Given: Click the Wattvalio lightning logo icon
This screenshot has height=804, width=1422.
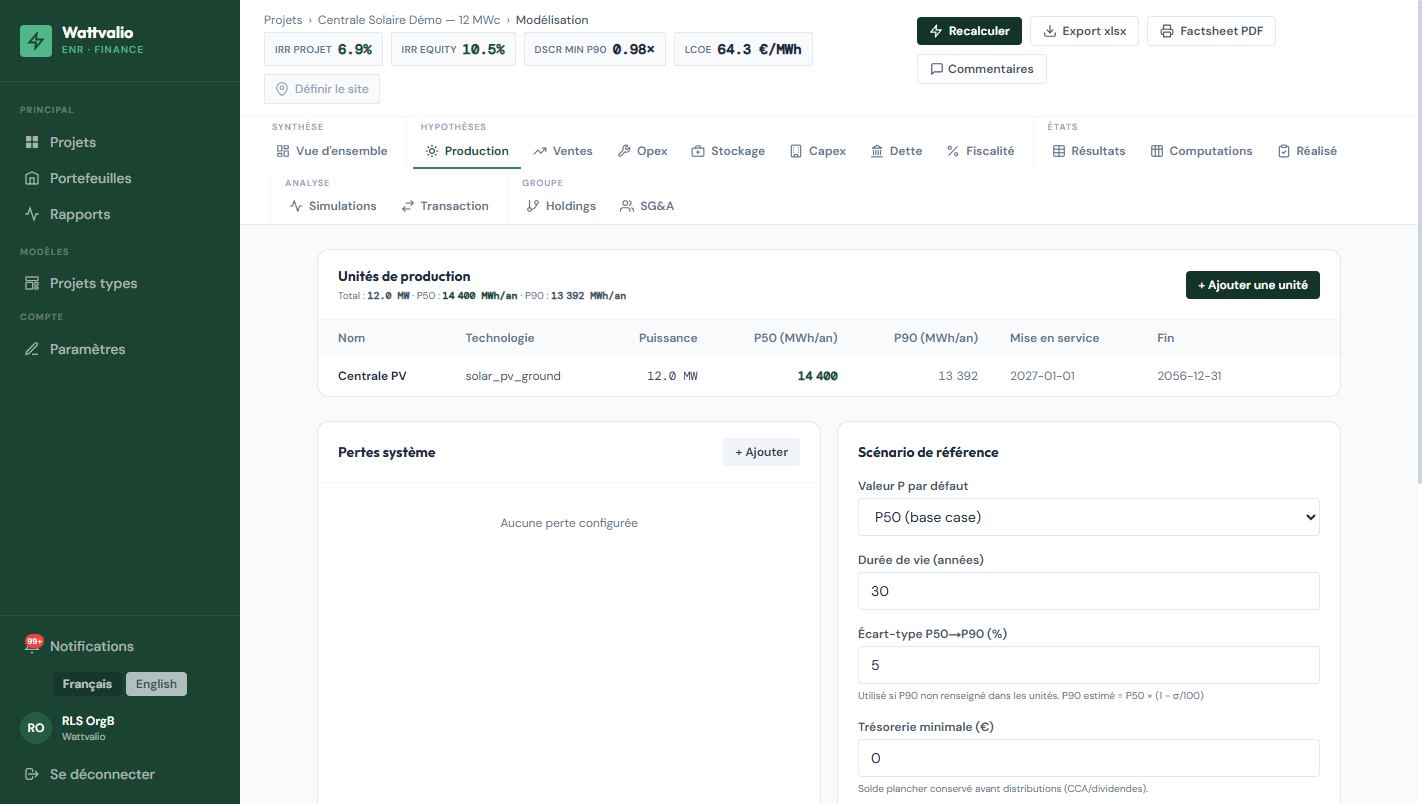Looking at the screenshot, I should coord(36,41).
